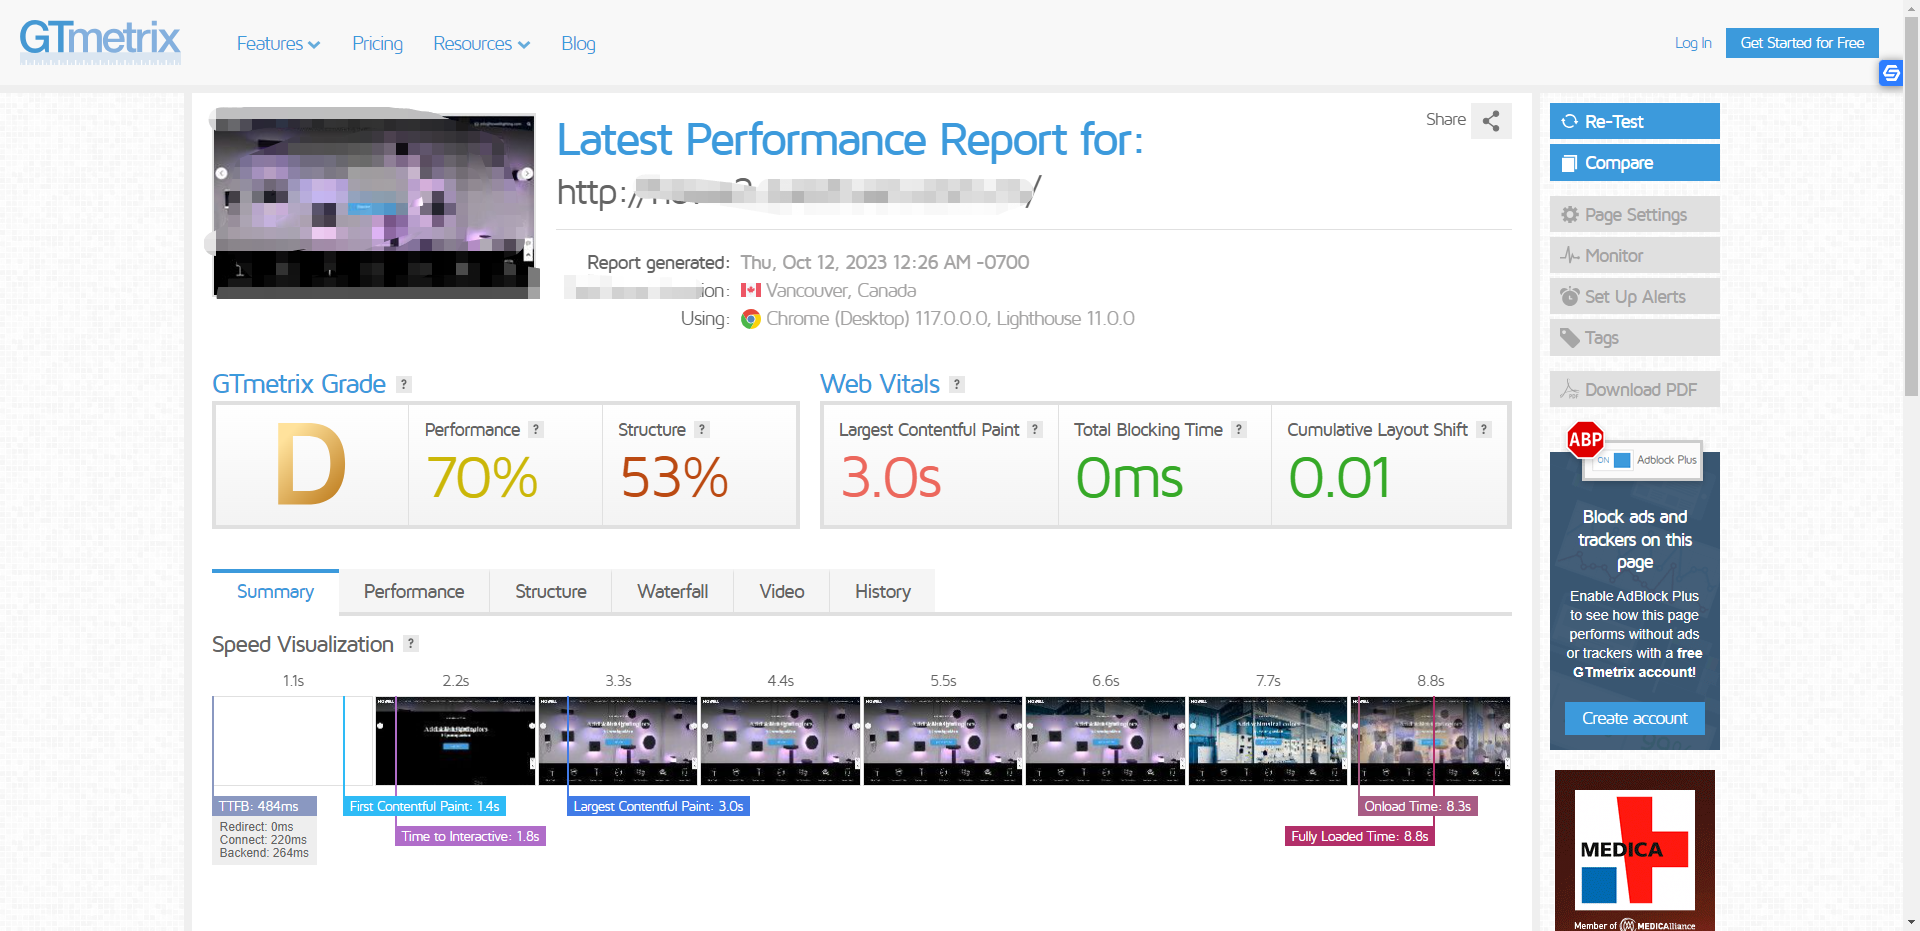Image resolution: width=1920 pixels, height=931 pixels.
Task: Click the Create account button
Action: [x=1634, y=718]
